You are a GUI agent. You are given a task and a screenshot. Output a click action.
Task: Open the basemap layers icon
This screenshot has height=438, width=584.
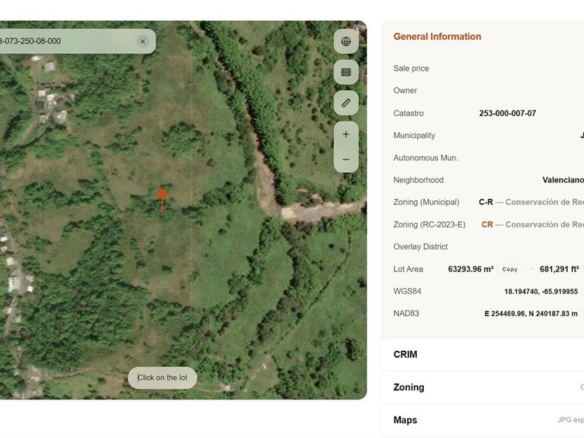pos(346,72)
